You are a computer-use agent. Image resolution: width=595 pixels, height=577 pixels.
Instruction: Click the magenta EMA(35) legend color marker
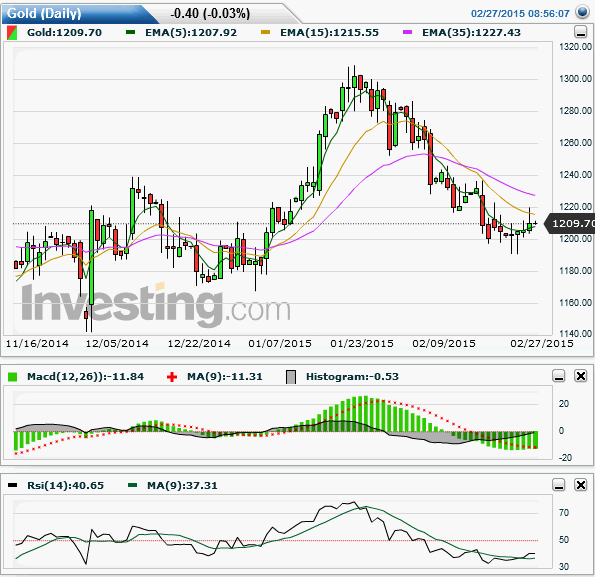408,33
